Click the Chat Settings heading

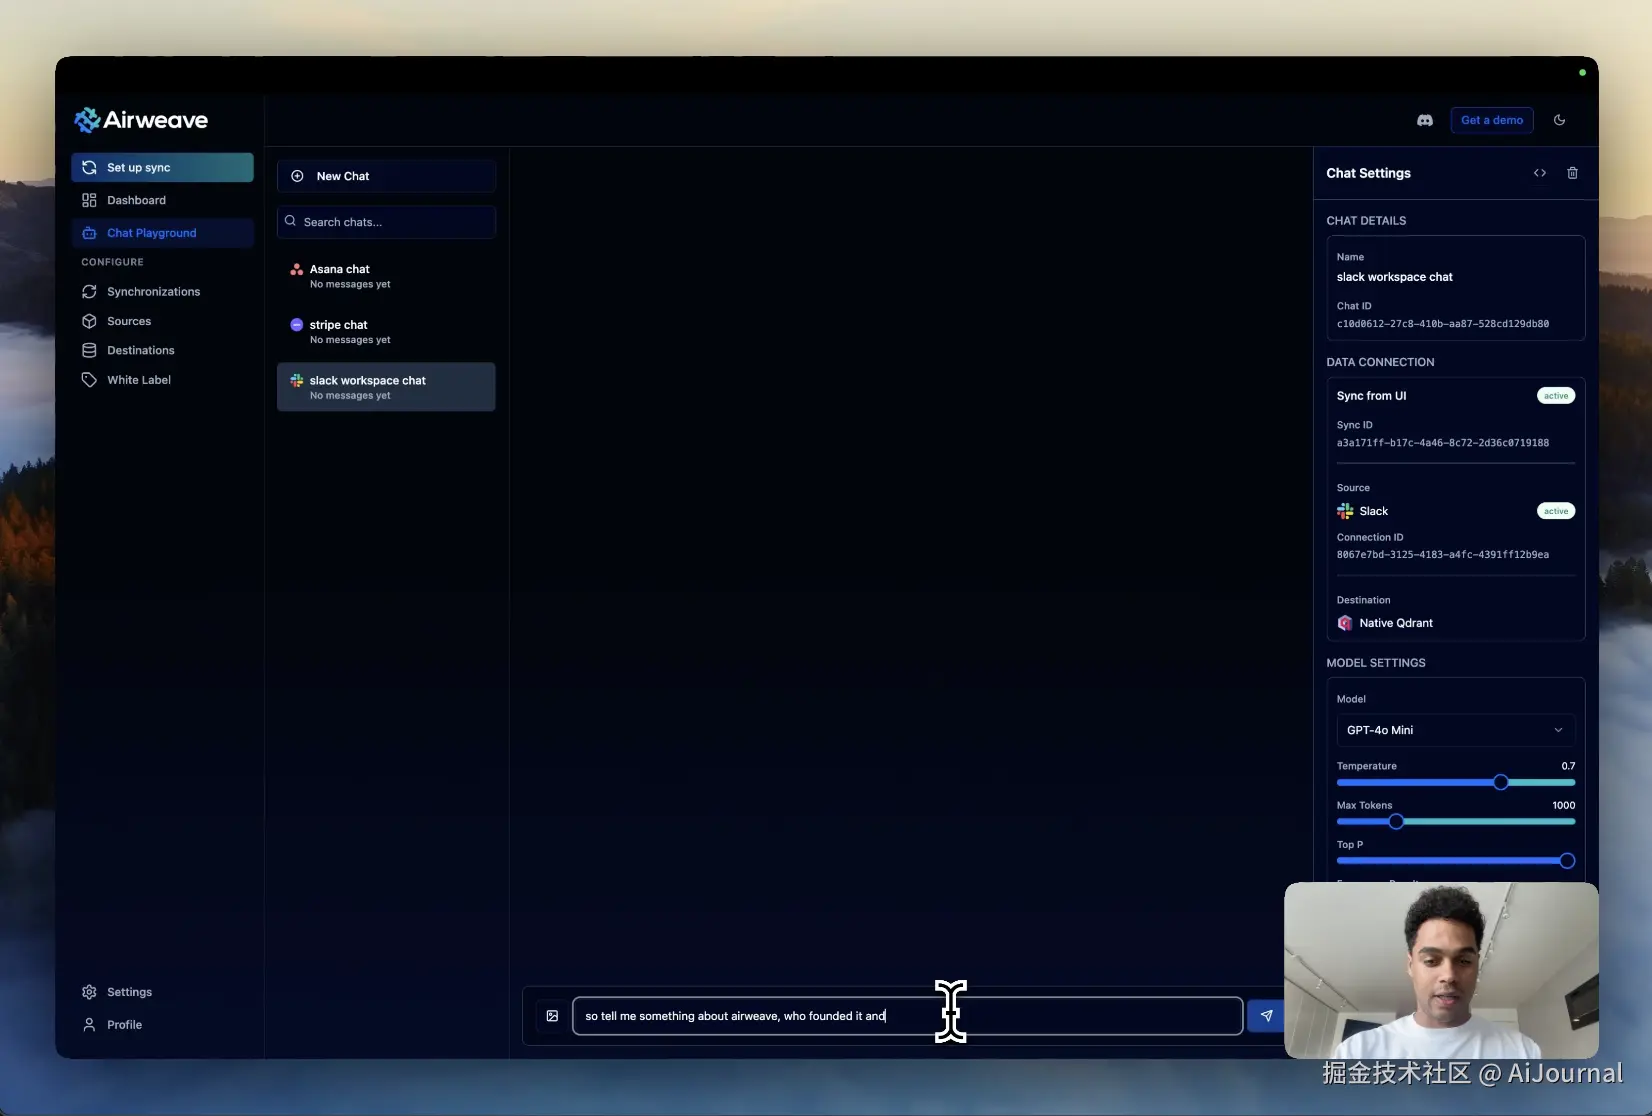click(x=1368, y=173)
